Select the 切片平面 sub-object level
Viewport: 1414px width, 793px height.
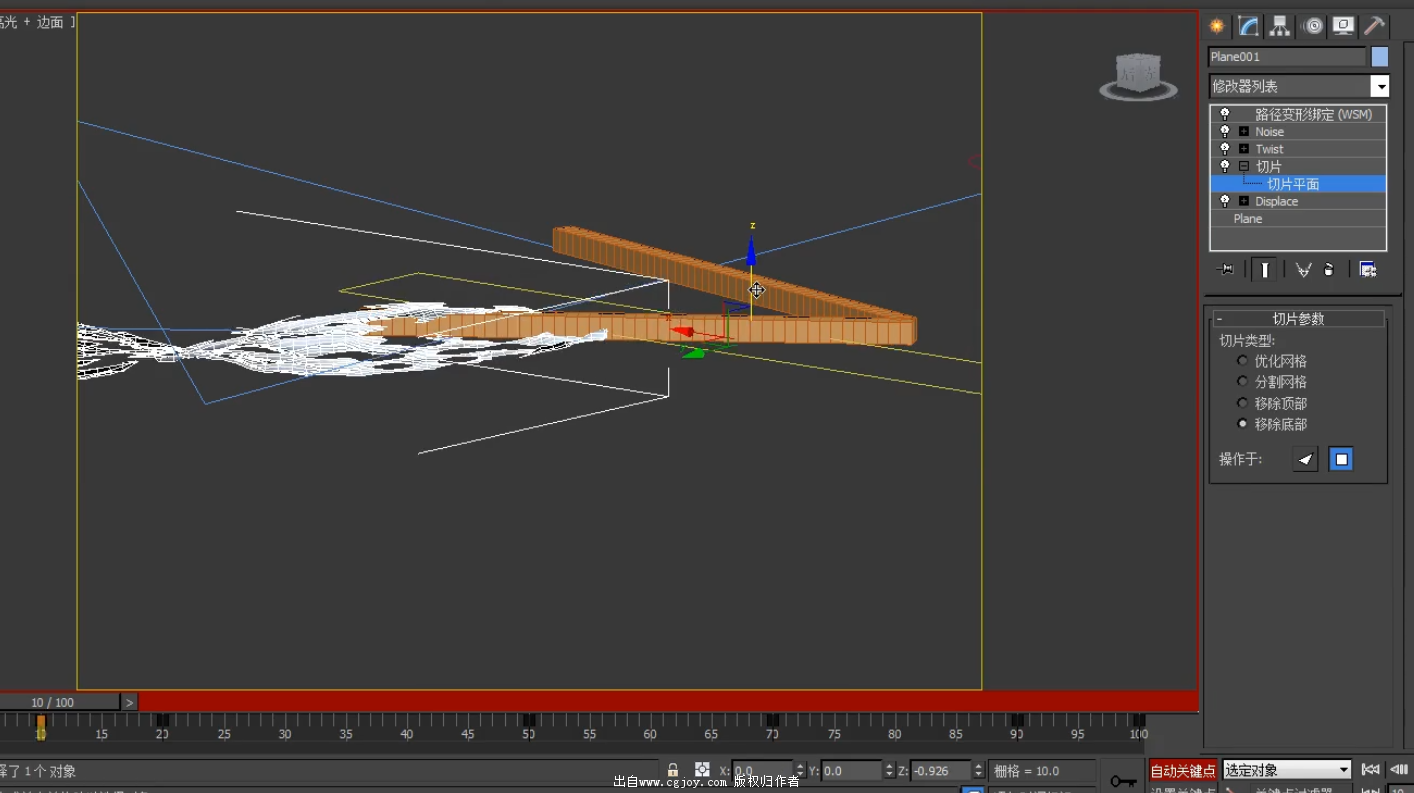tap(1293, 184)
